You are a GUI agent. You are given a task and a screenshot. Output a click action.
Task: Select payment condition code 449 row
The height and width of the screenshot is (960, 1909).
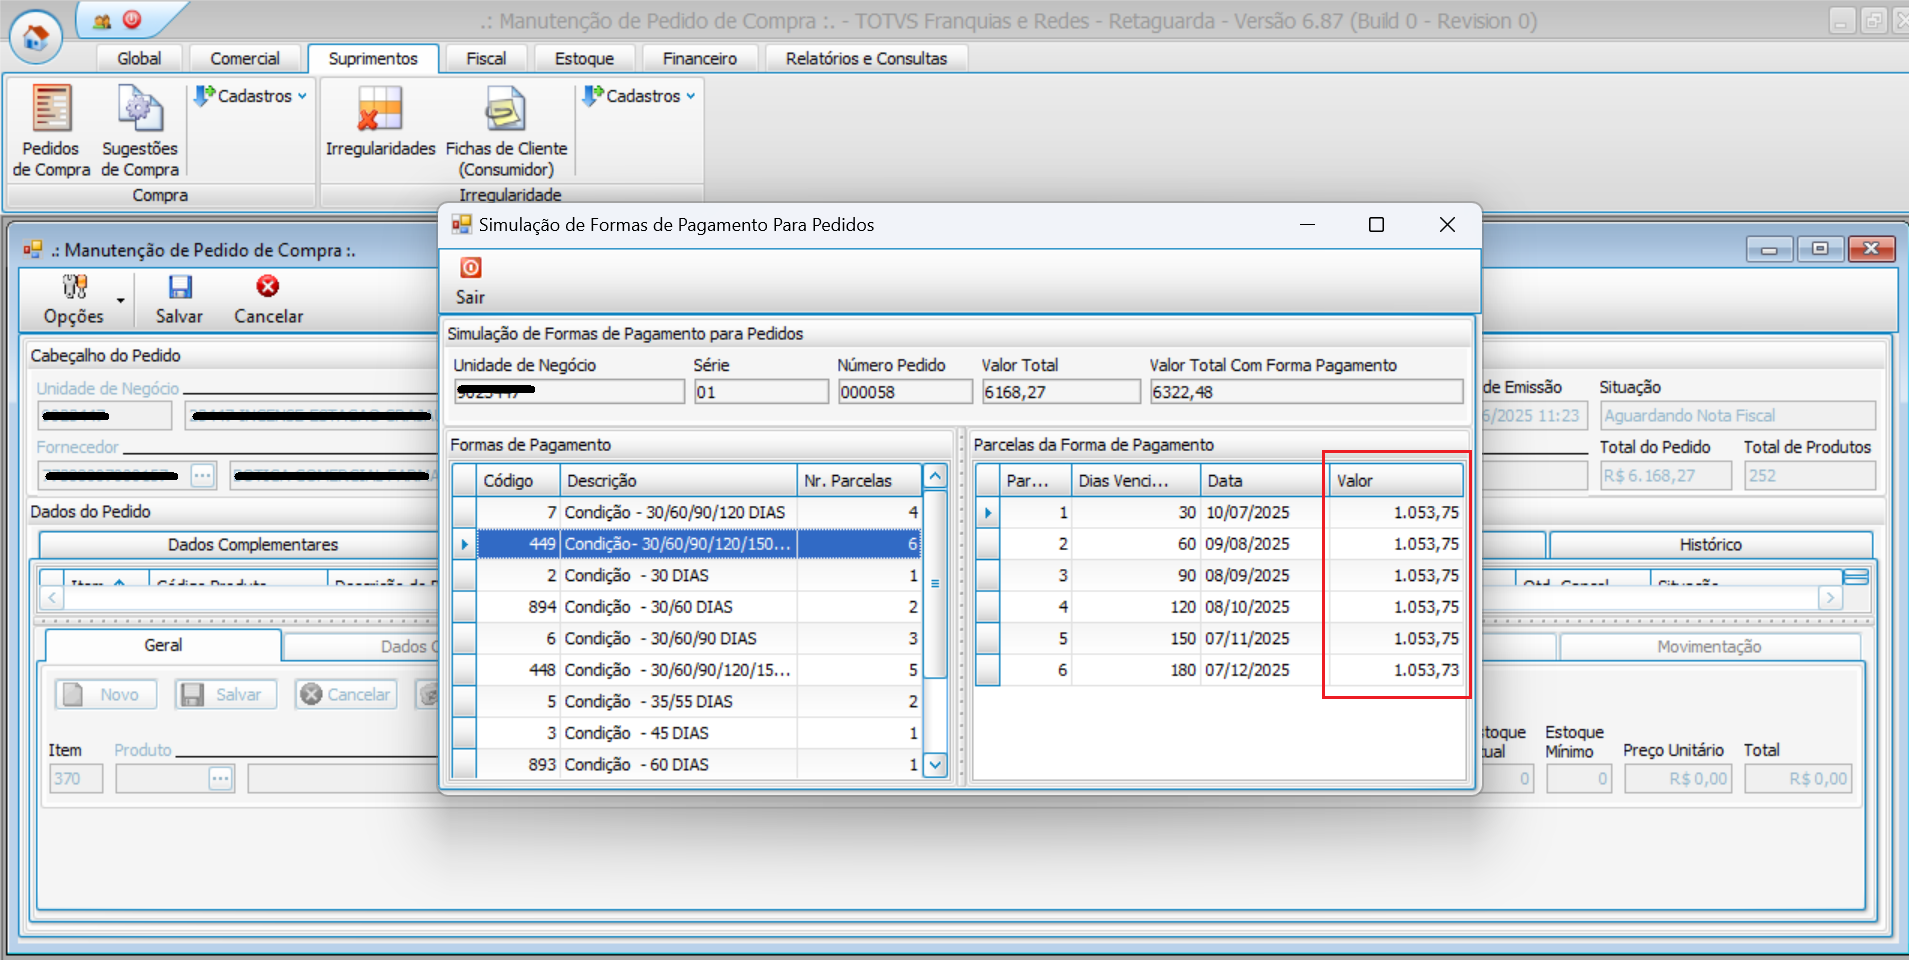pos(686,544)
